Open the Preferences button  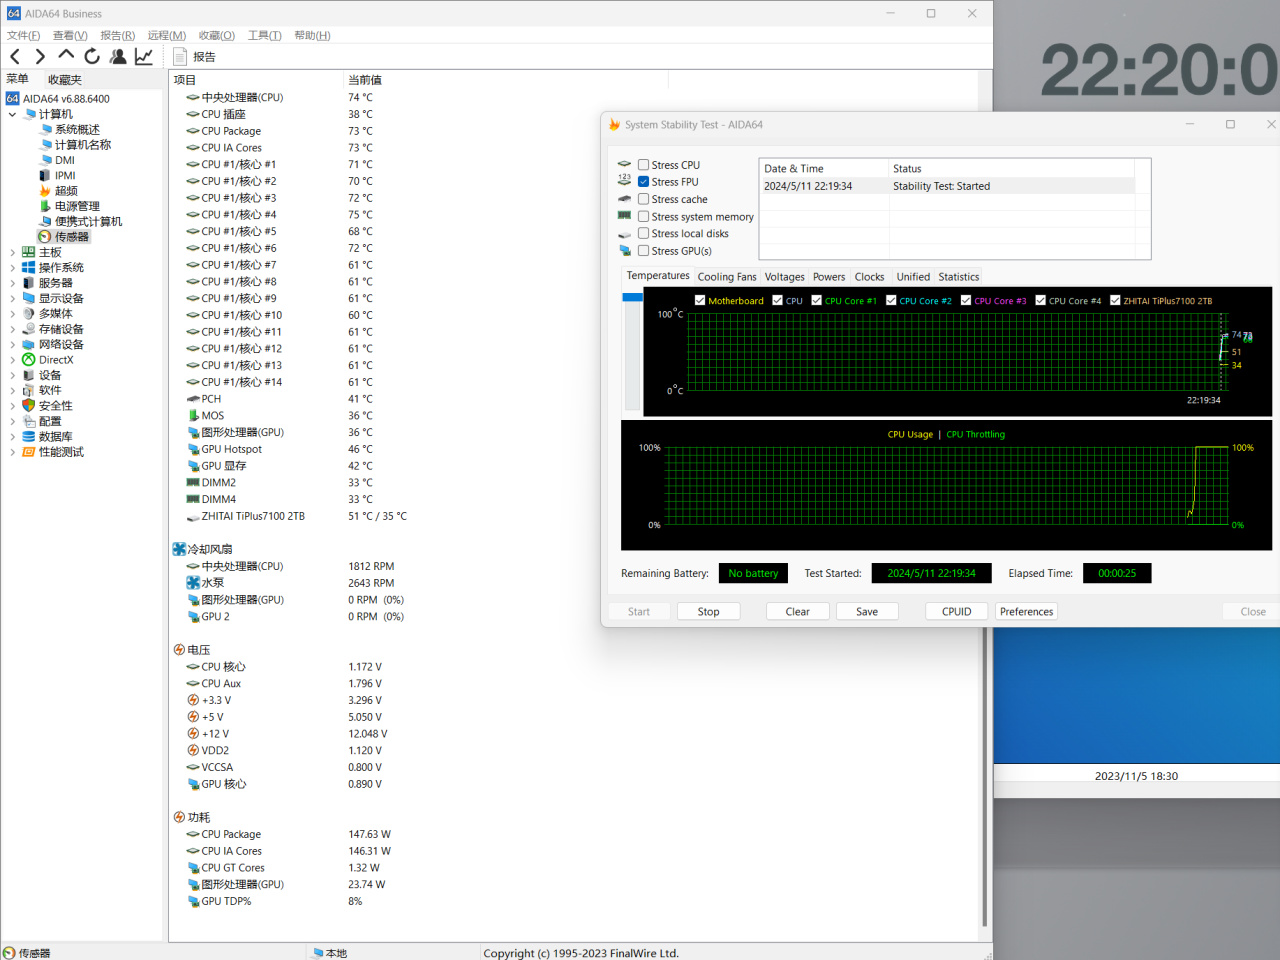click(1026, 612)
